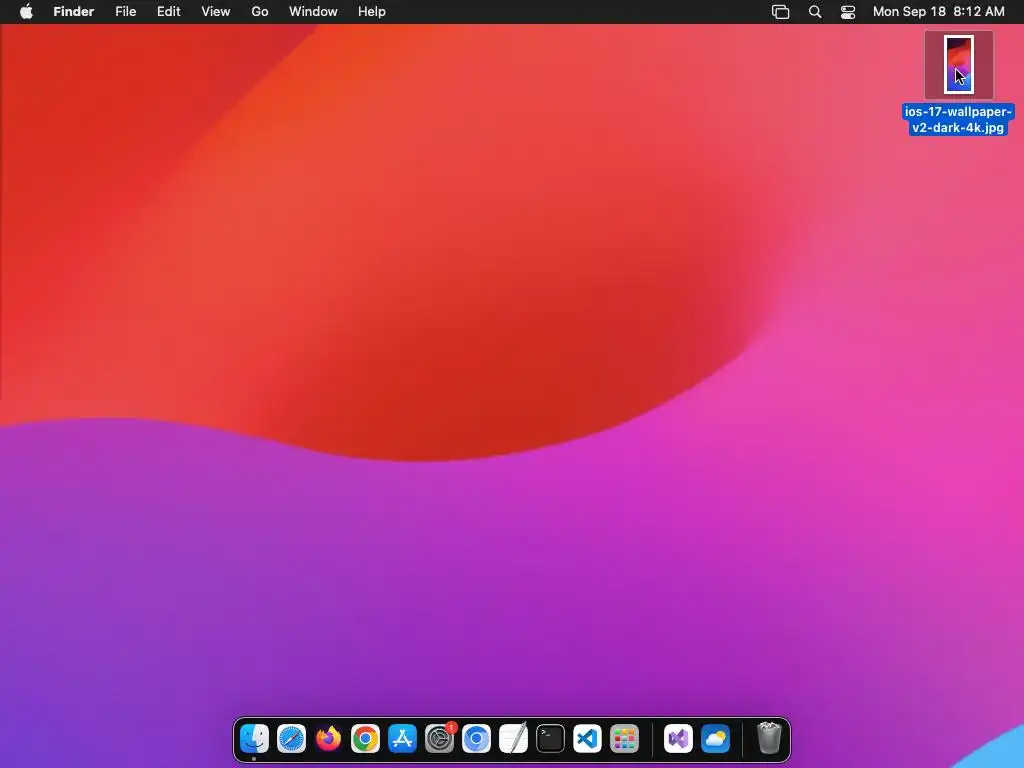Open the Help menu

[x=372, y=12]
